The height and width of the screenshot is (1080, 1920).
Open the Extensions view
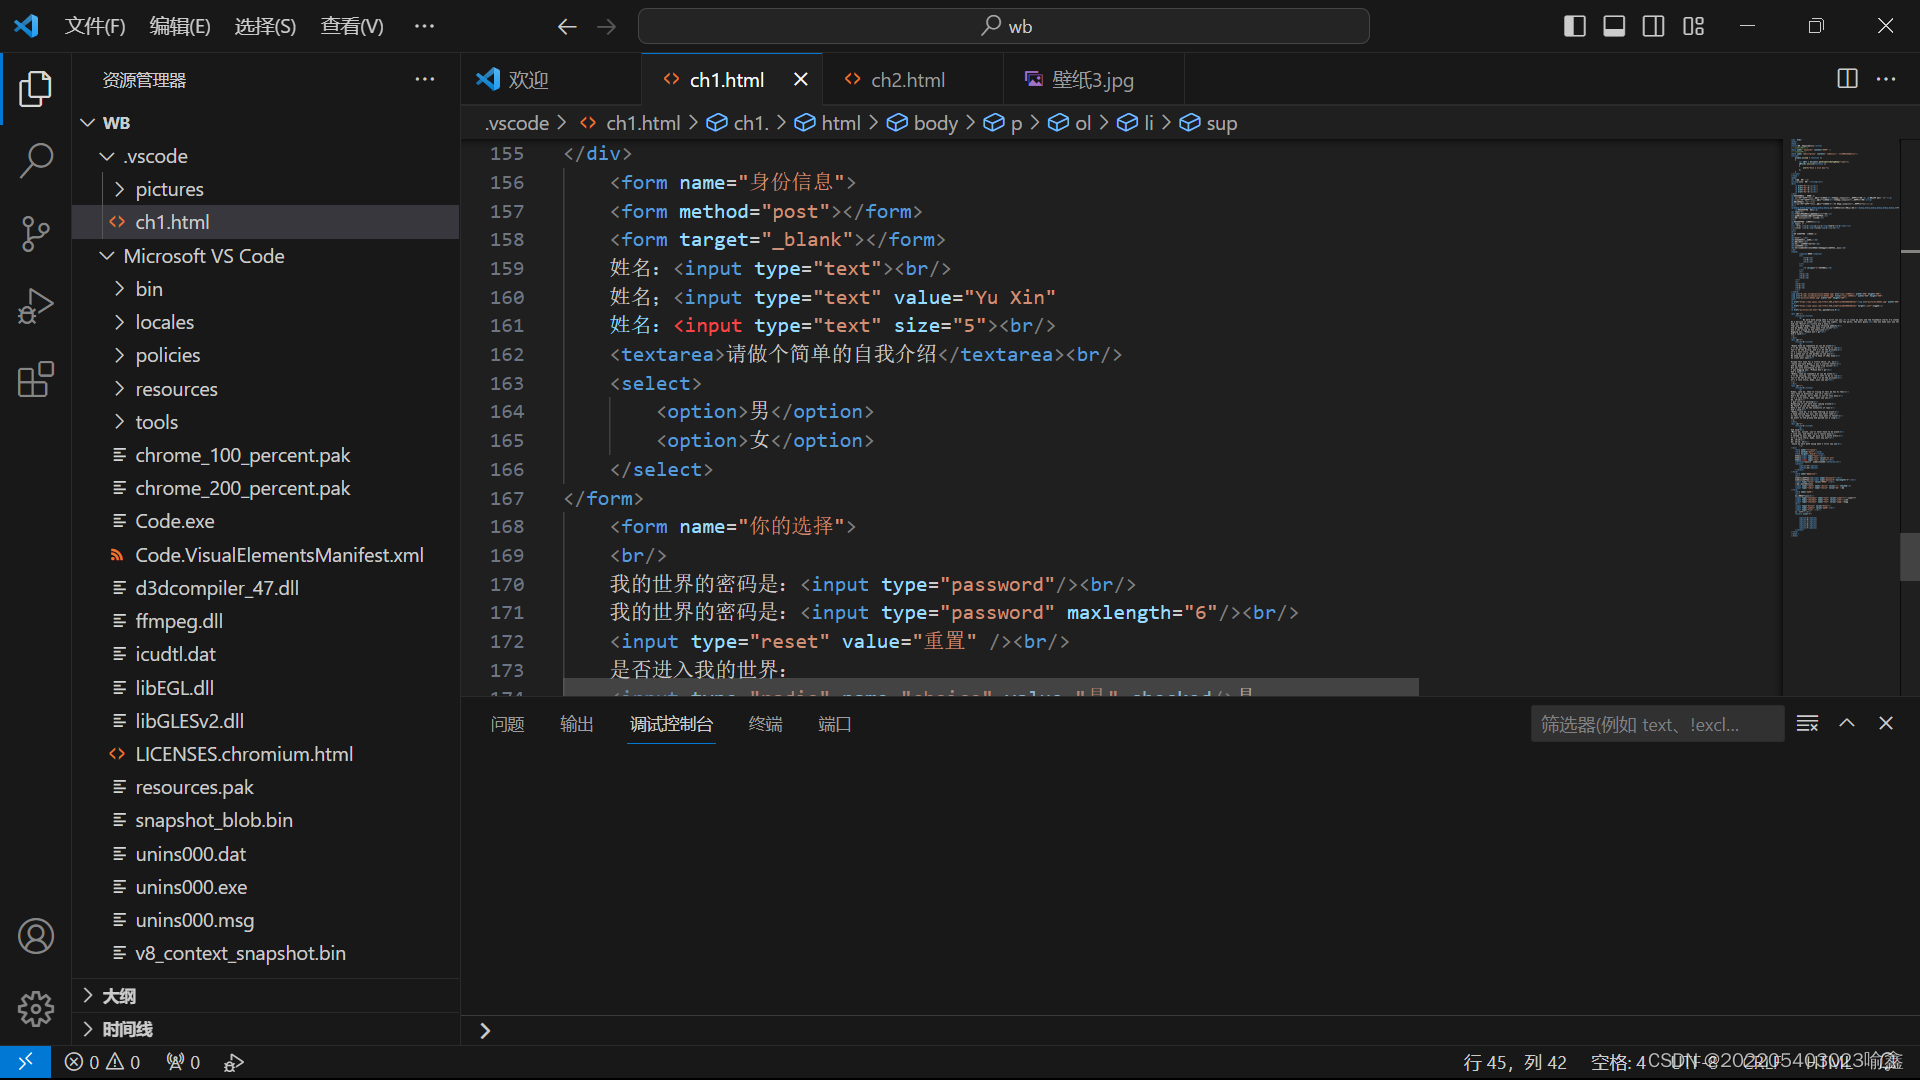click(x=36, y=380)
